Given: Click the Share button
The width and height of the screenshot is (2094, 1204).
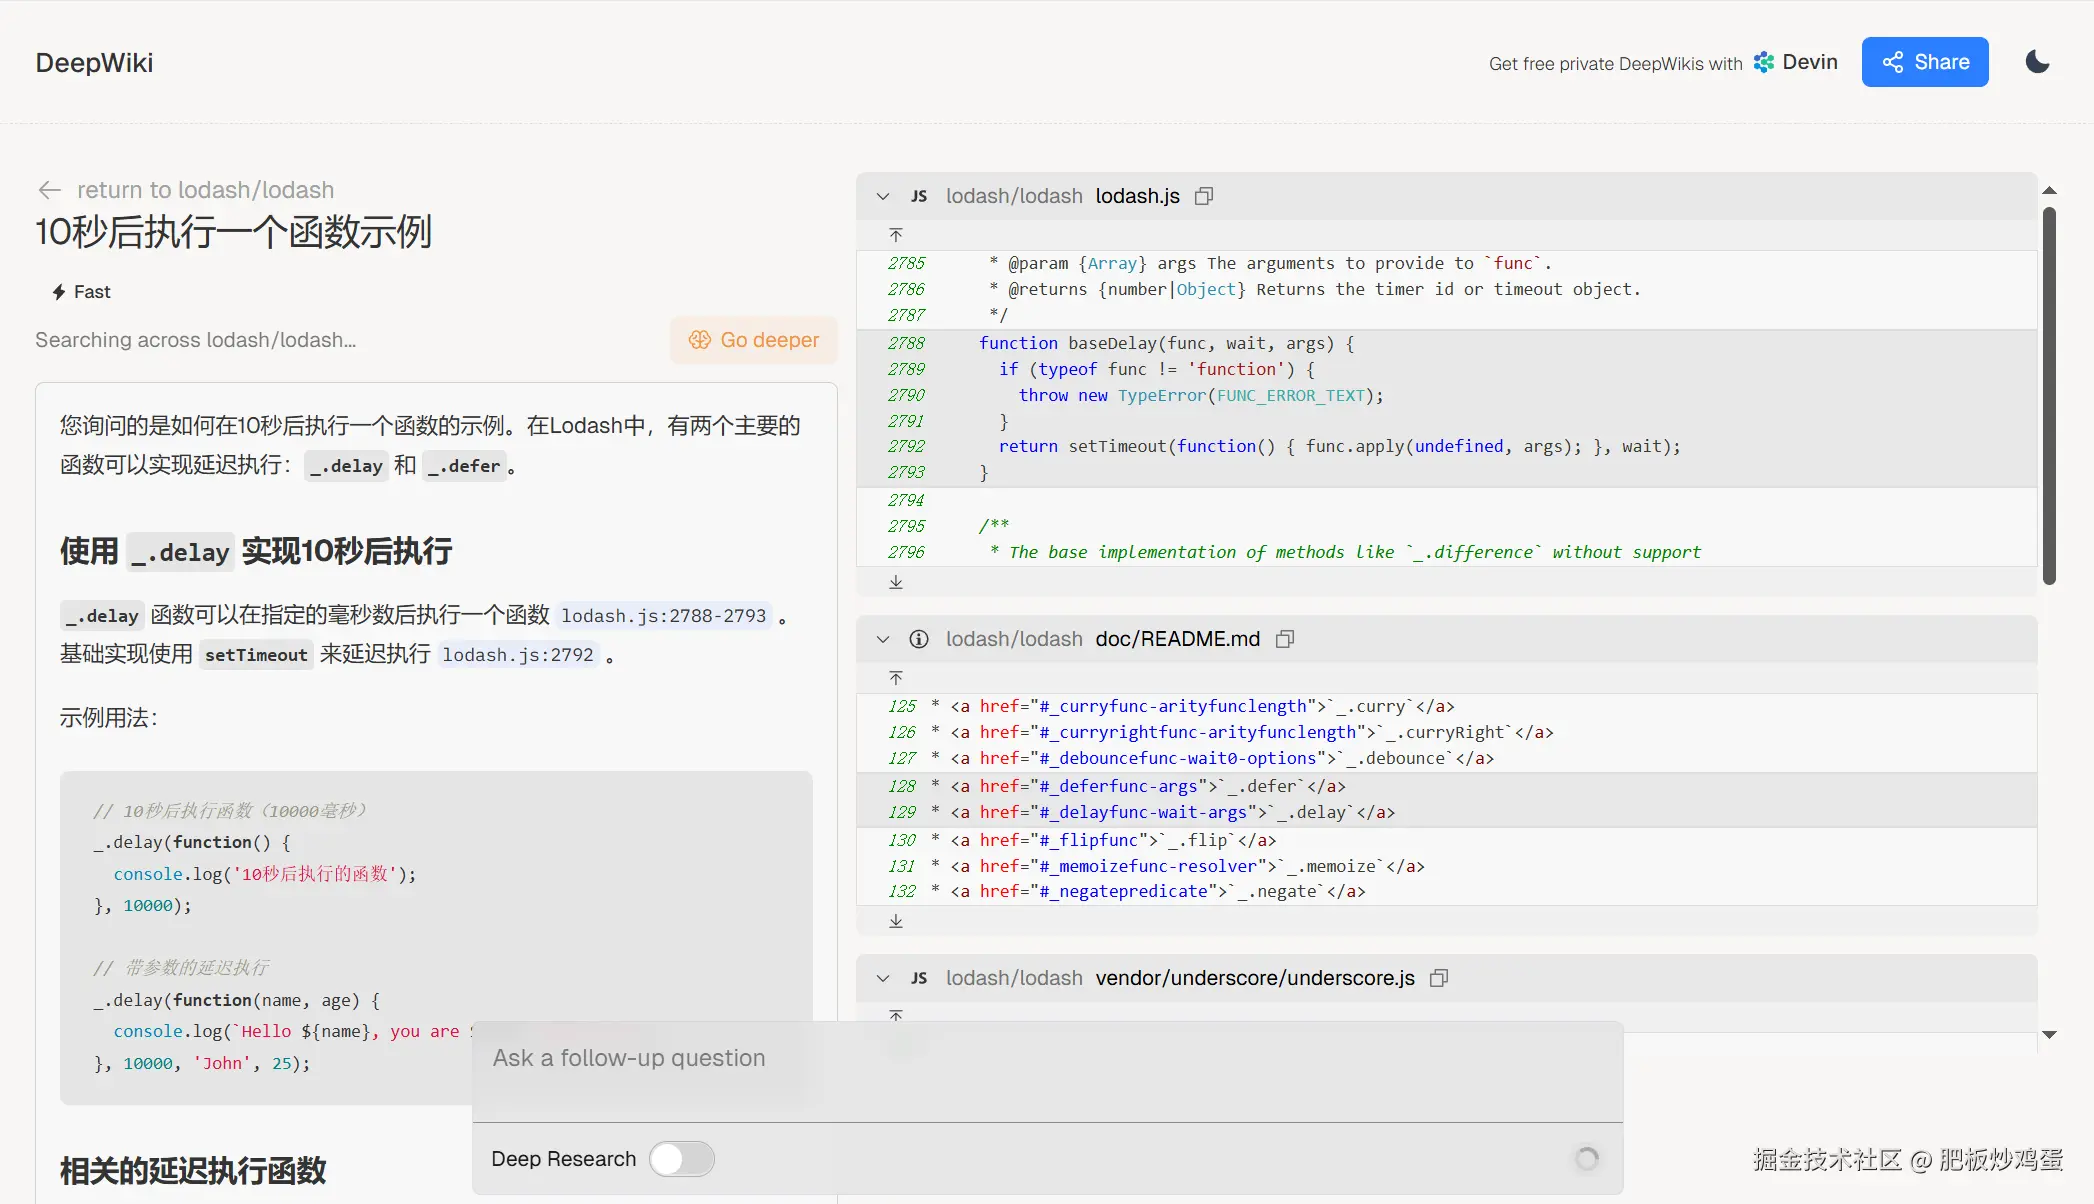Looking at the screenshot, I should point(1924,62).
